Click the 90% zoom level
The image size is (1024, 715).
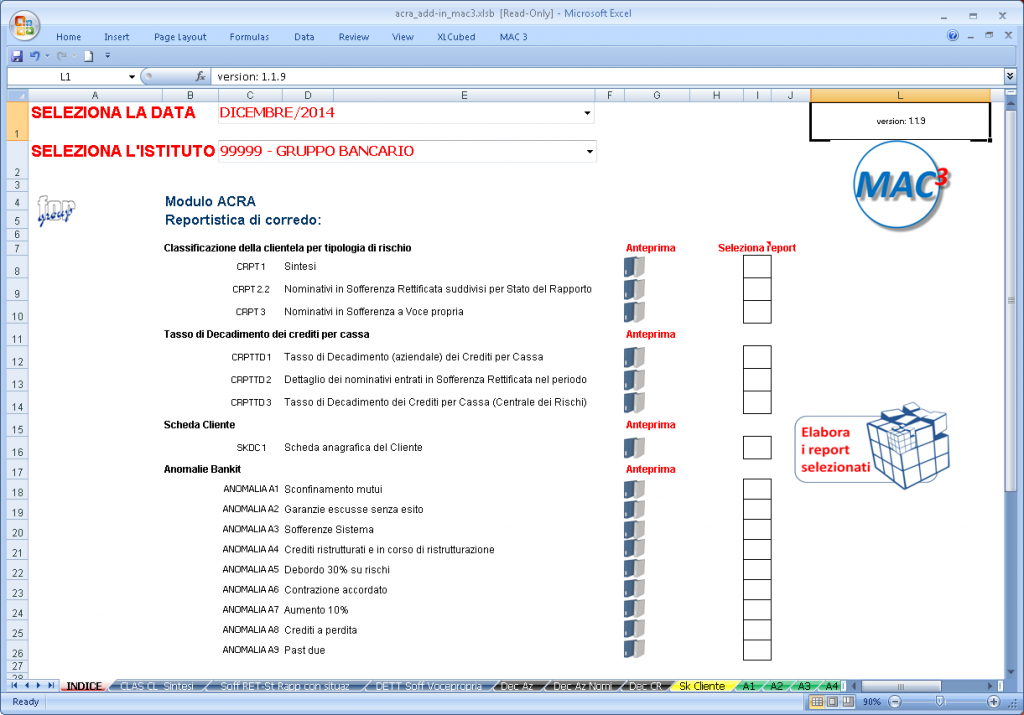click(x=871, y=702)
